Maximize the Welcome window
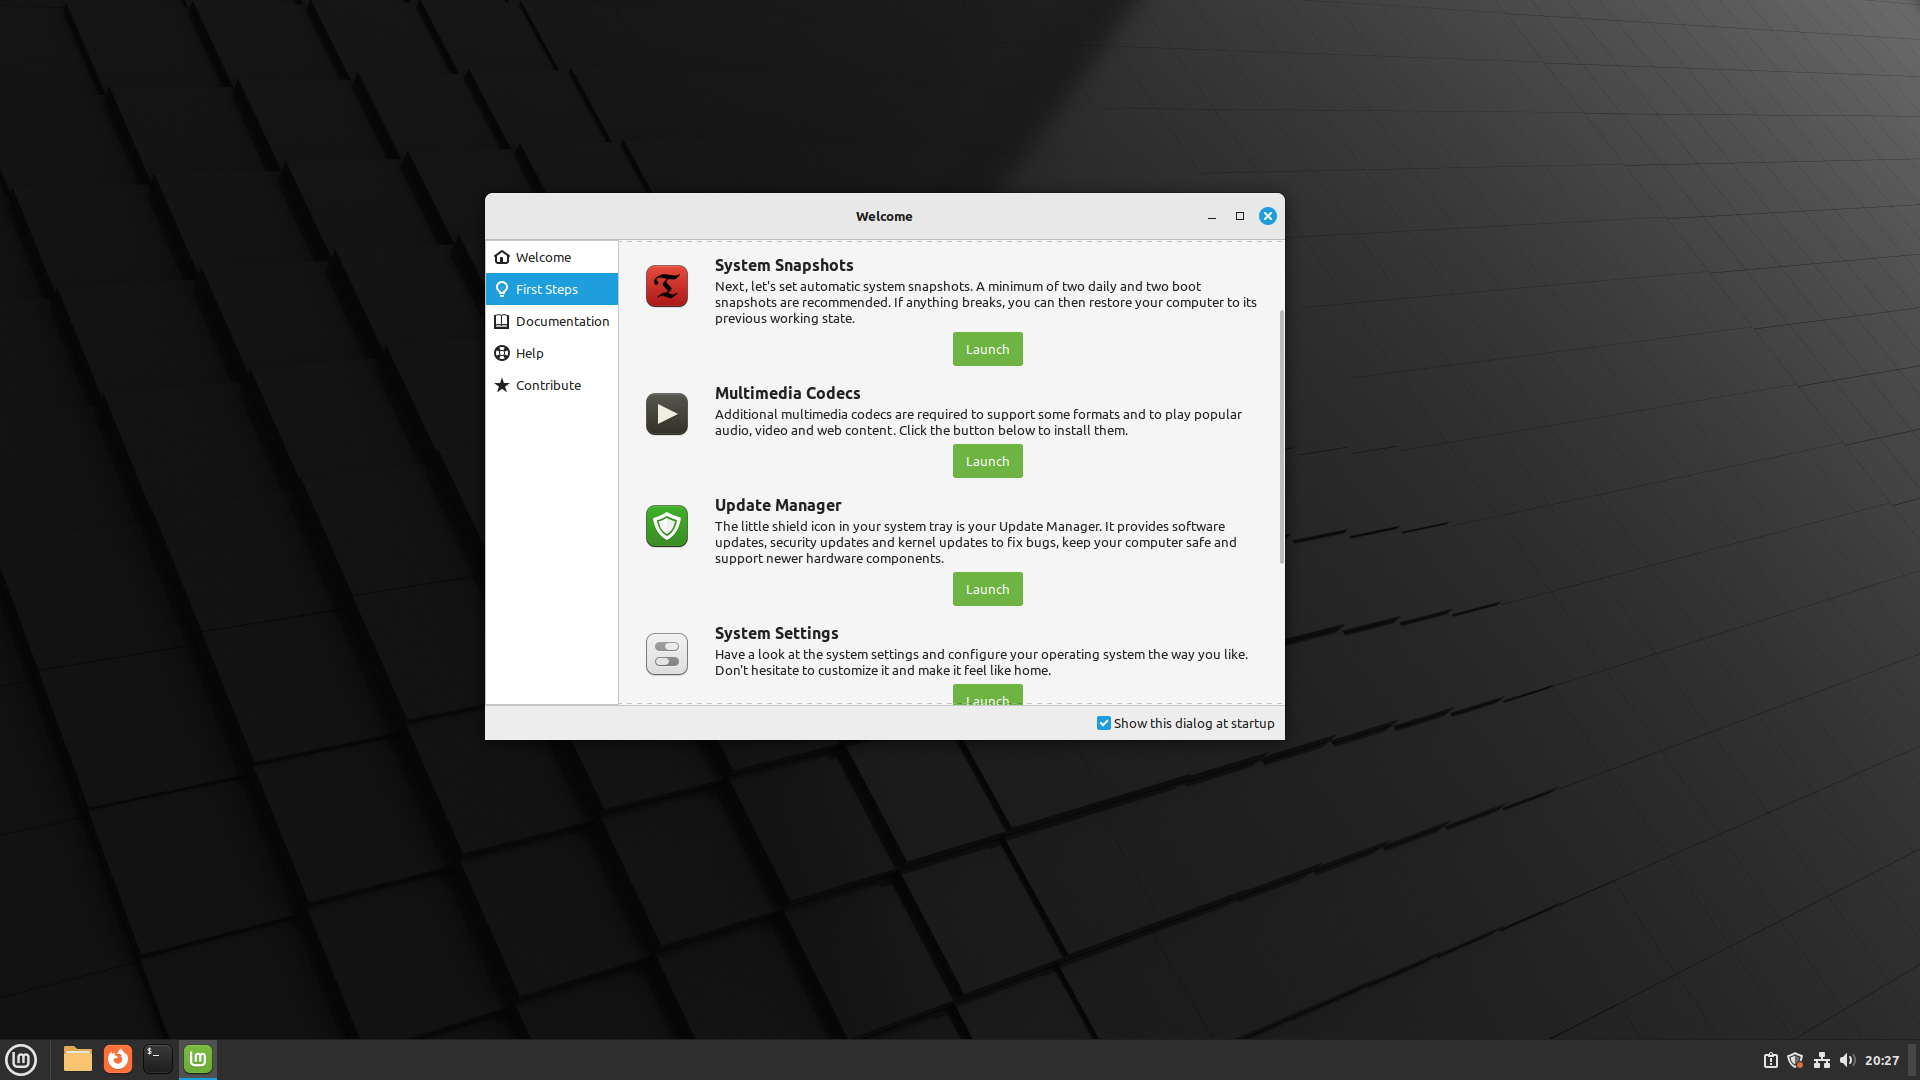The width and height of the screenshot is (1920, 1080). (1240, 216)
